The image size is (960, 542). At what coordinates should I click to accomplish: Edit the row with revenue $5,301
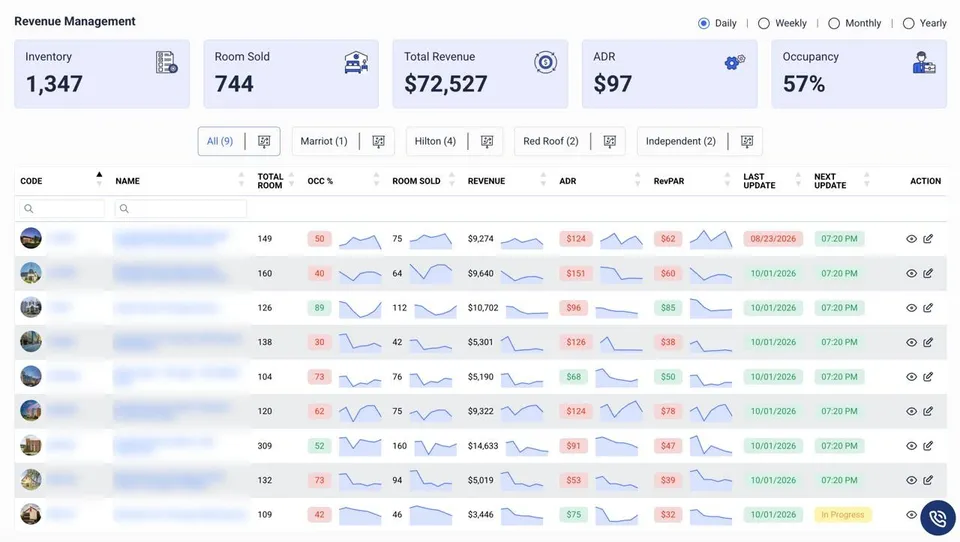point(928,342)
